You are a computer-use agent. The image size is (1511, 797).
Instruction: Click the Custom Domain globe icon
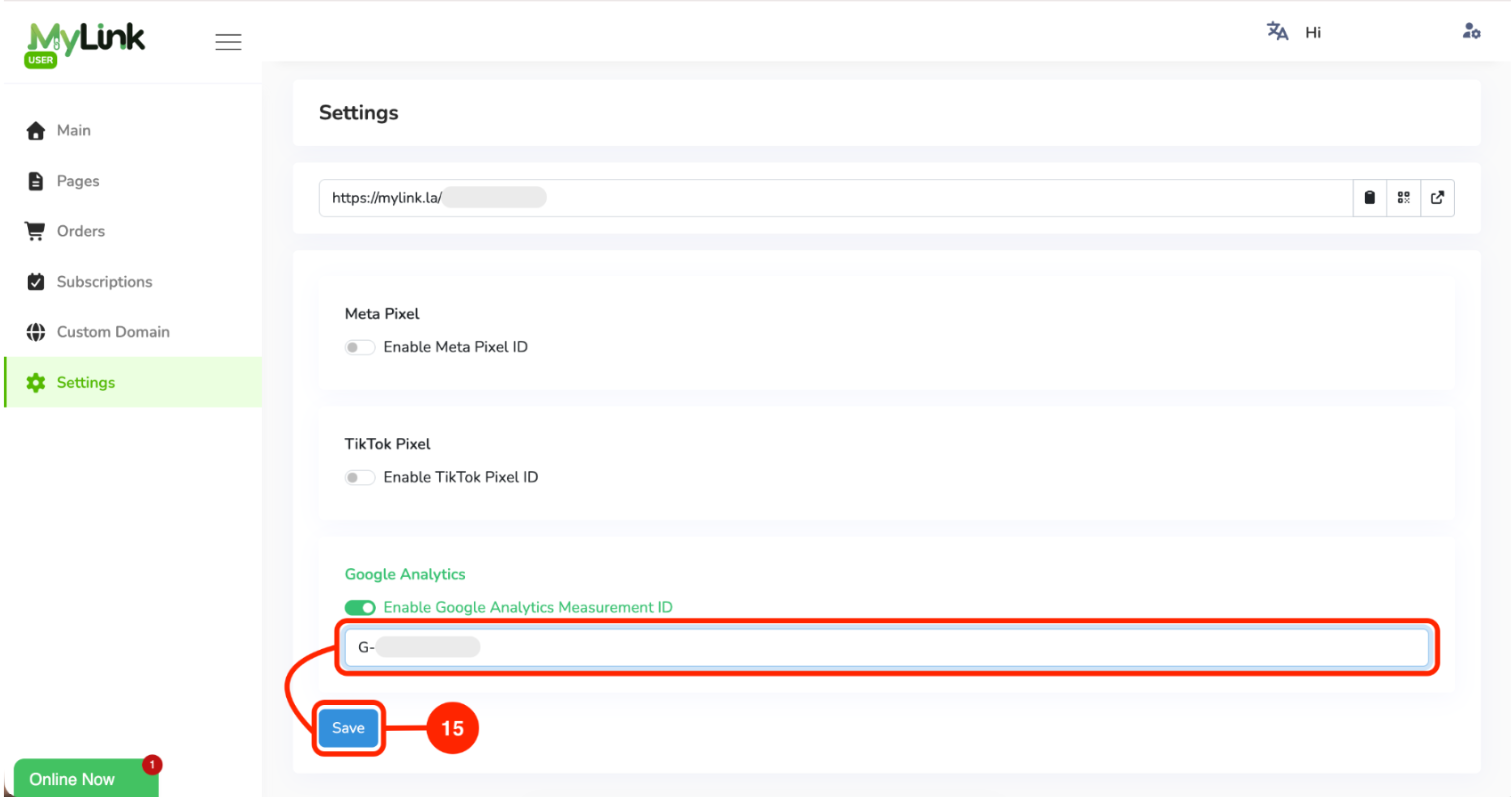point(36,332)
